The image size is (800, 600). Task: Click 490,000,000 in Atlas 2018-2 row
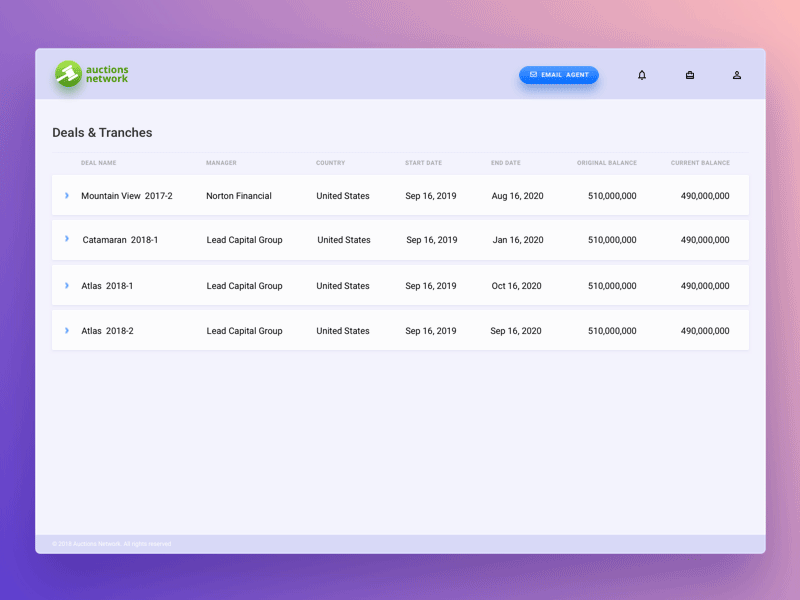coord(705,331)
